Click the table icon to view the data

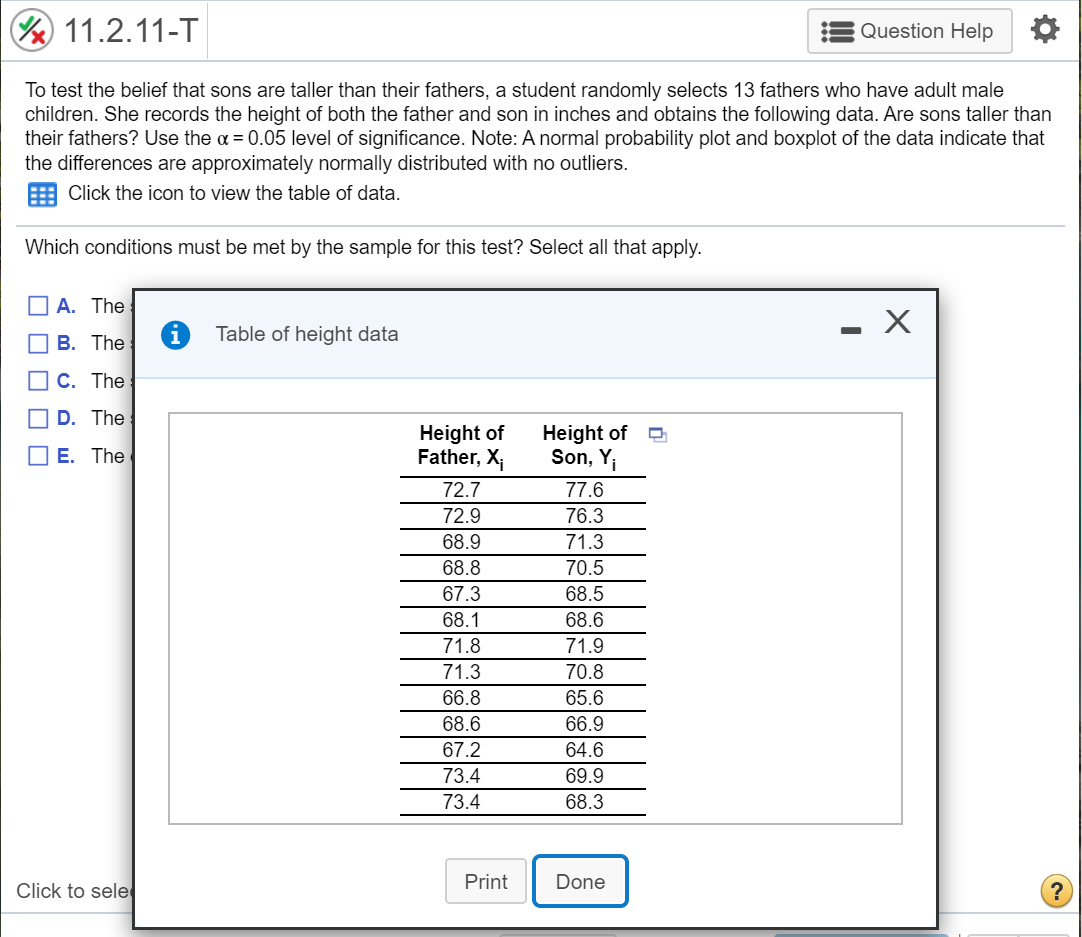coord(40,194)
